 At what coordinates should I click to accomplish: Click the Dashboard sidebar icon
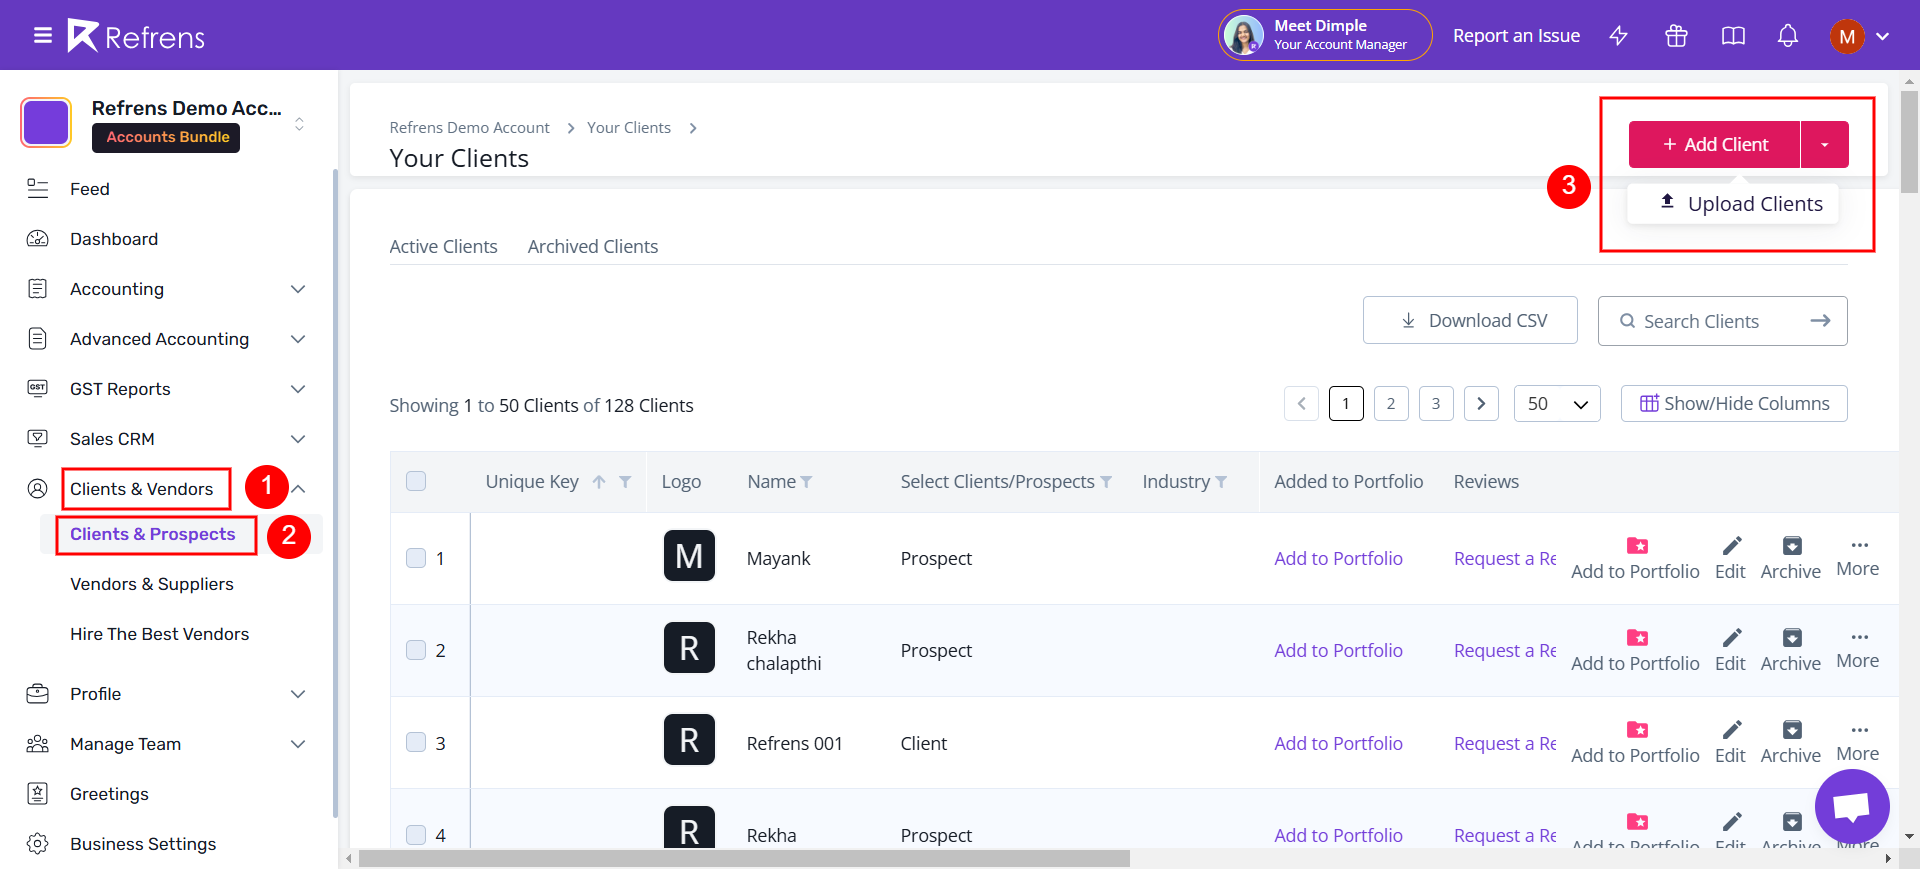click(38, 239)
